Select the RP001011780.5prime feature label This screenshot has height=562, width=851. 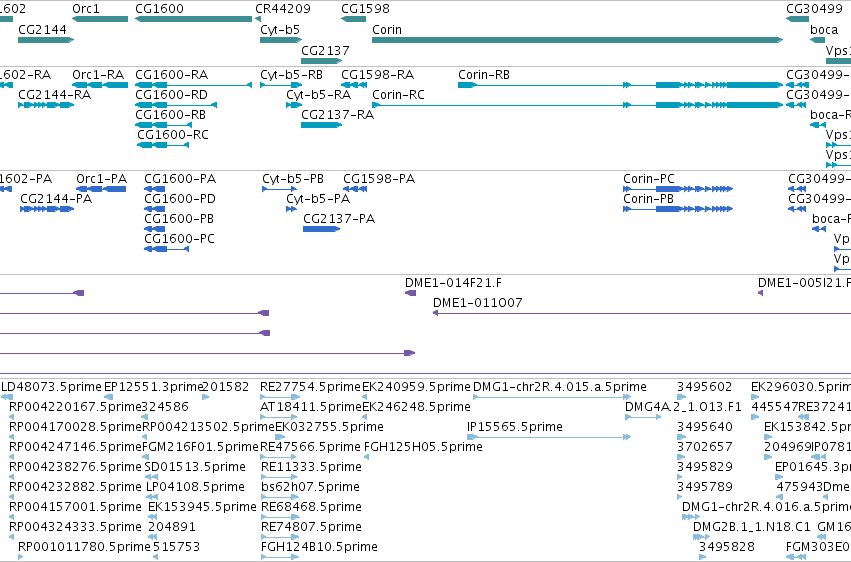84,547
